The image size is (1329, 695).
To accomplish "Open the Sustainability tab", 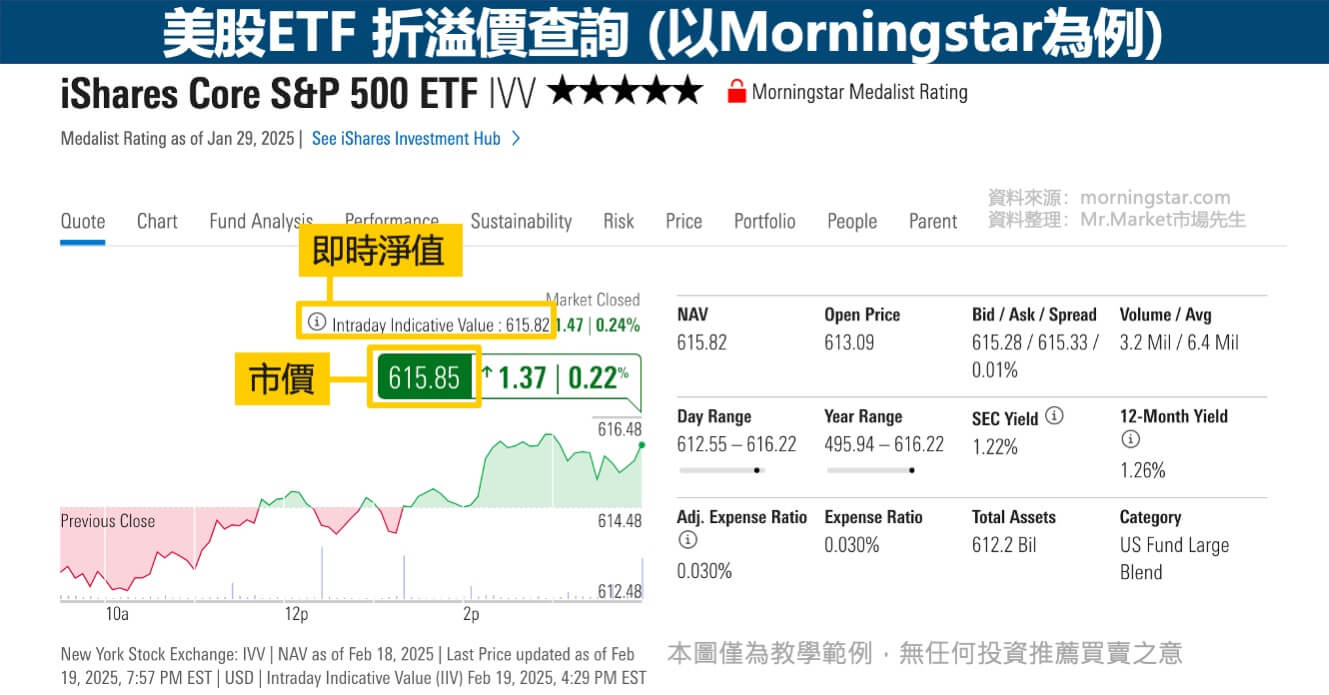I will [521, 221].
